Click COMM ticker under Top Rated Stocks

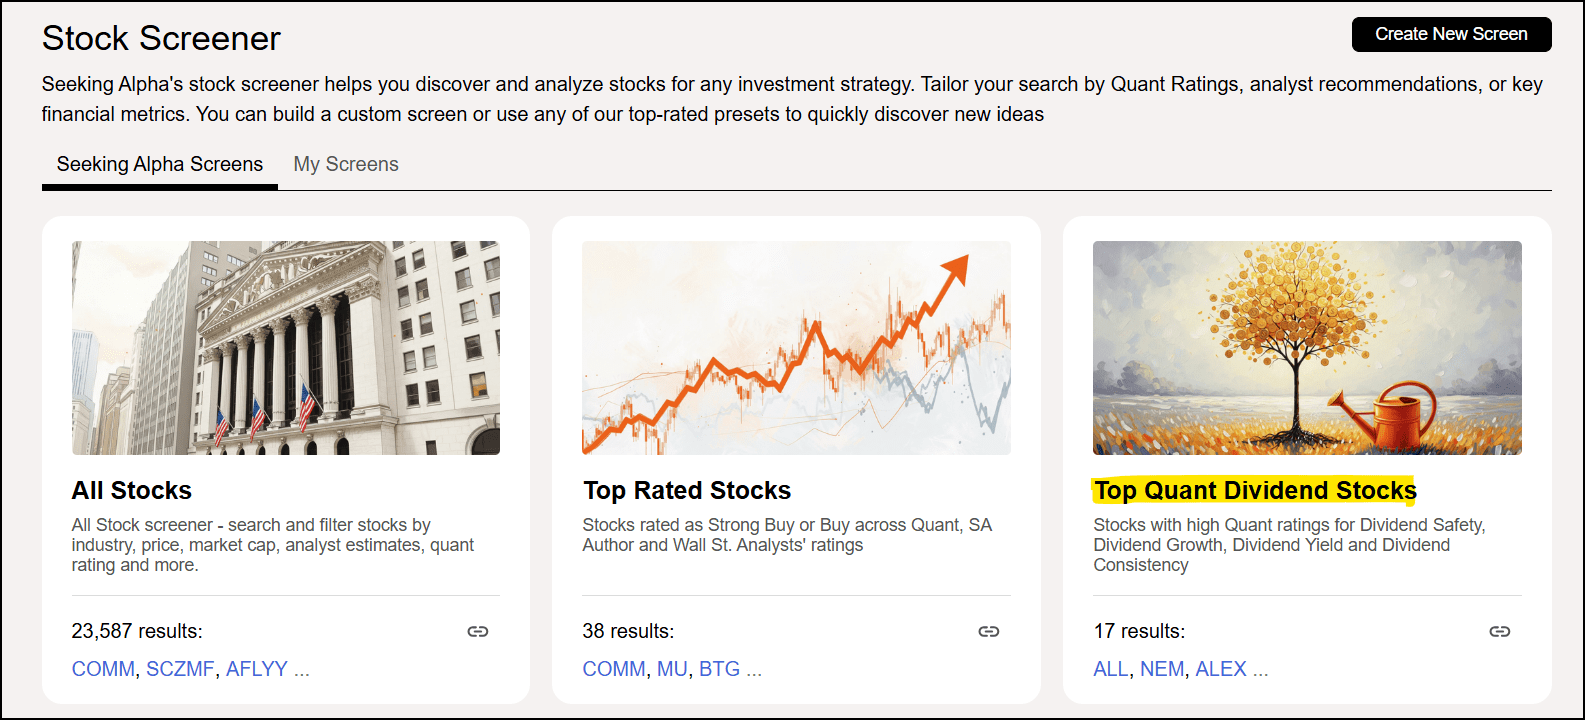coord(614,669)
